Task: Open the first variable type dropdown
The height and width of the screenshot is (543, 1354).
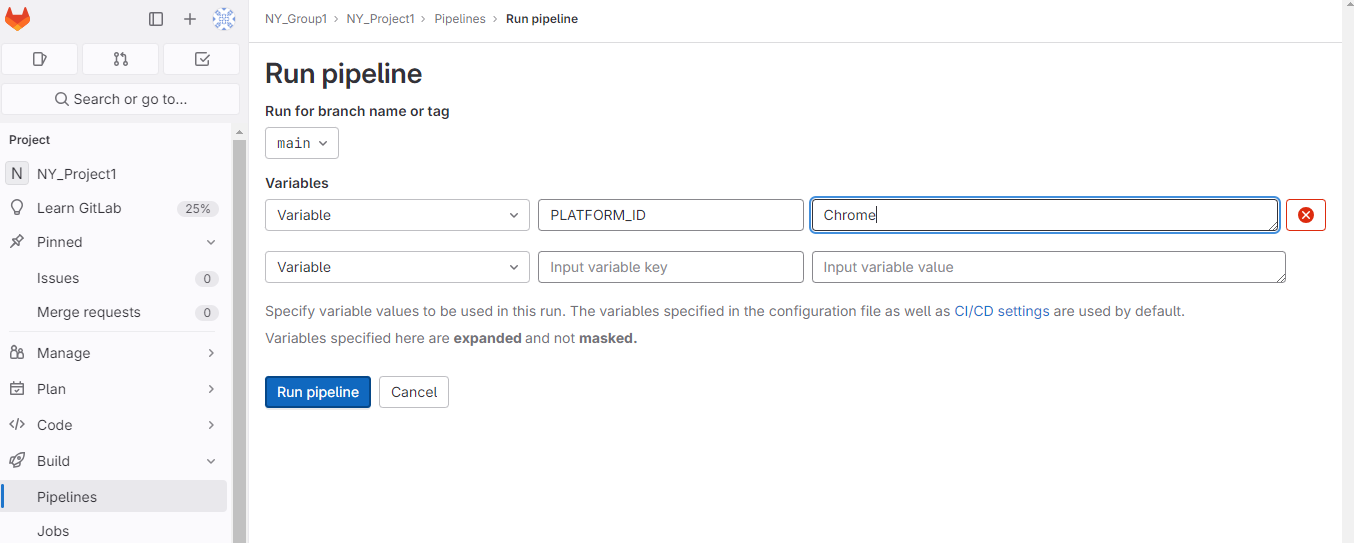Action: (397, 215)
